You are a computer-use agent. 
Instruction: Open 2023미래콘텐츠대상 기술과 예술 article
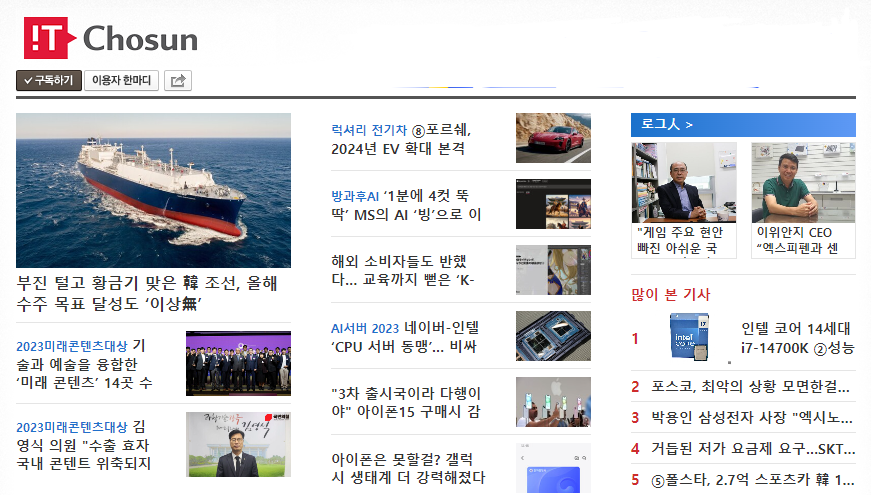pyautogui.click(x=84, y=364)
